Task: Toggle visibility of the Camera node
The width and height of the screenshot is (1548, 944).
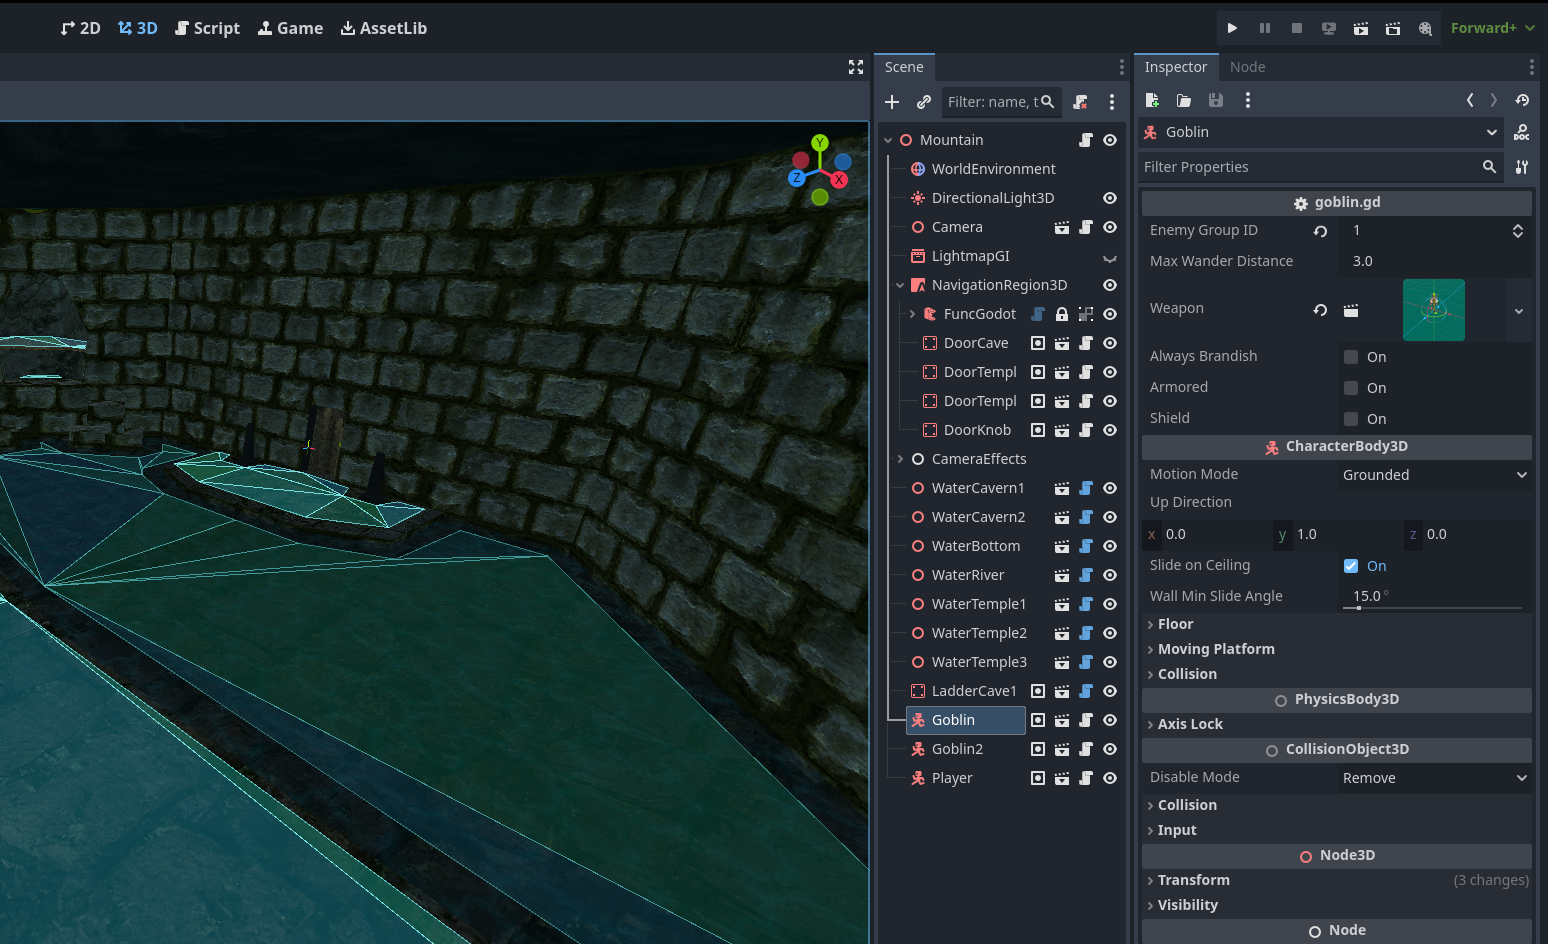Action: (x=1110, y=227)
